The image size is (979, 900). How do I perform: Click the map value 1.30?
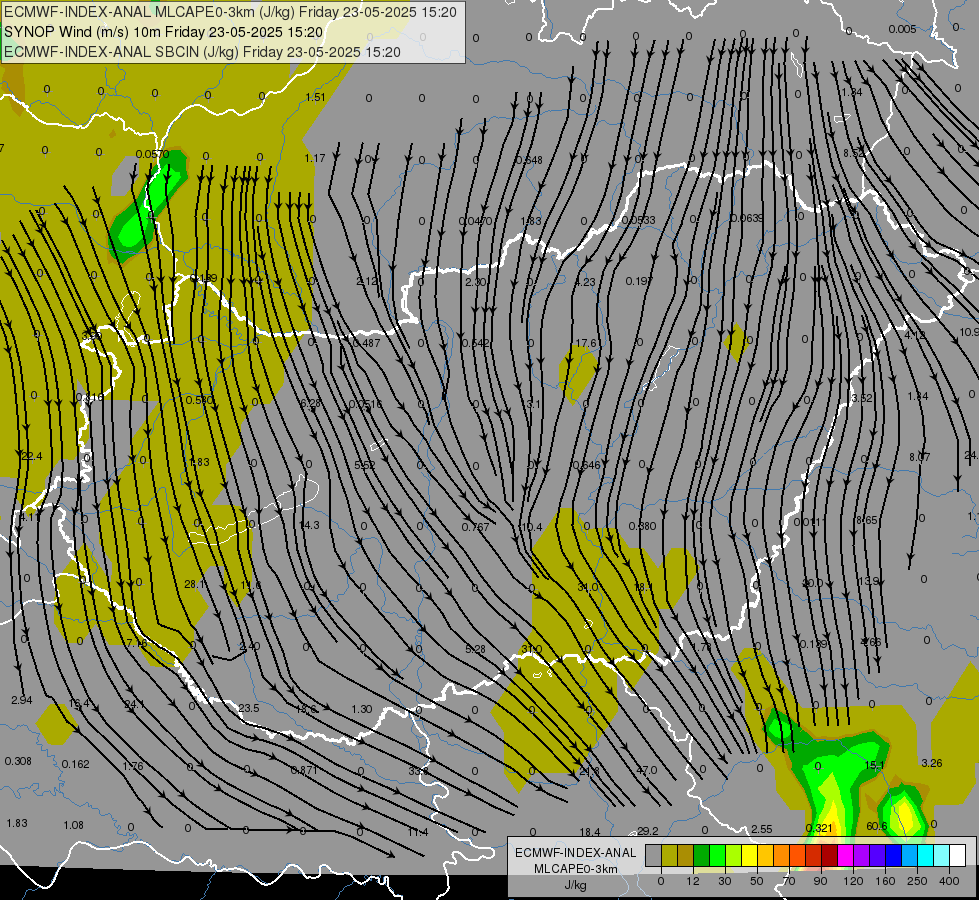coord(362,709)
